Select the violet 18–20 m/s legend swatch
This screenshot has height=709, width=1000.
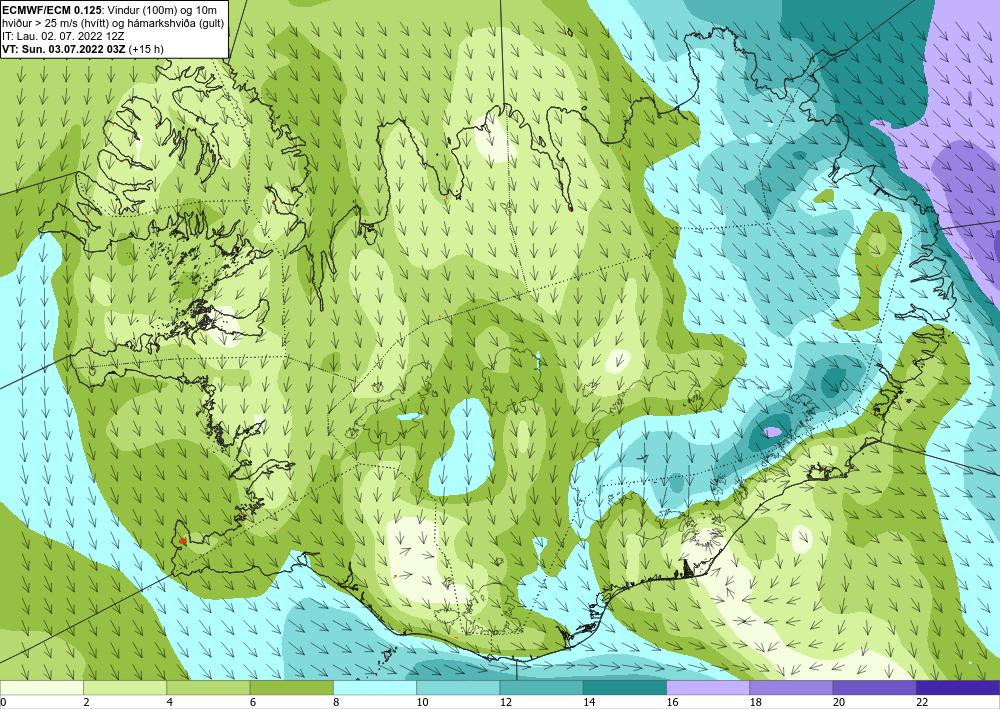click(x=791, y=687)
